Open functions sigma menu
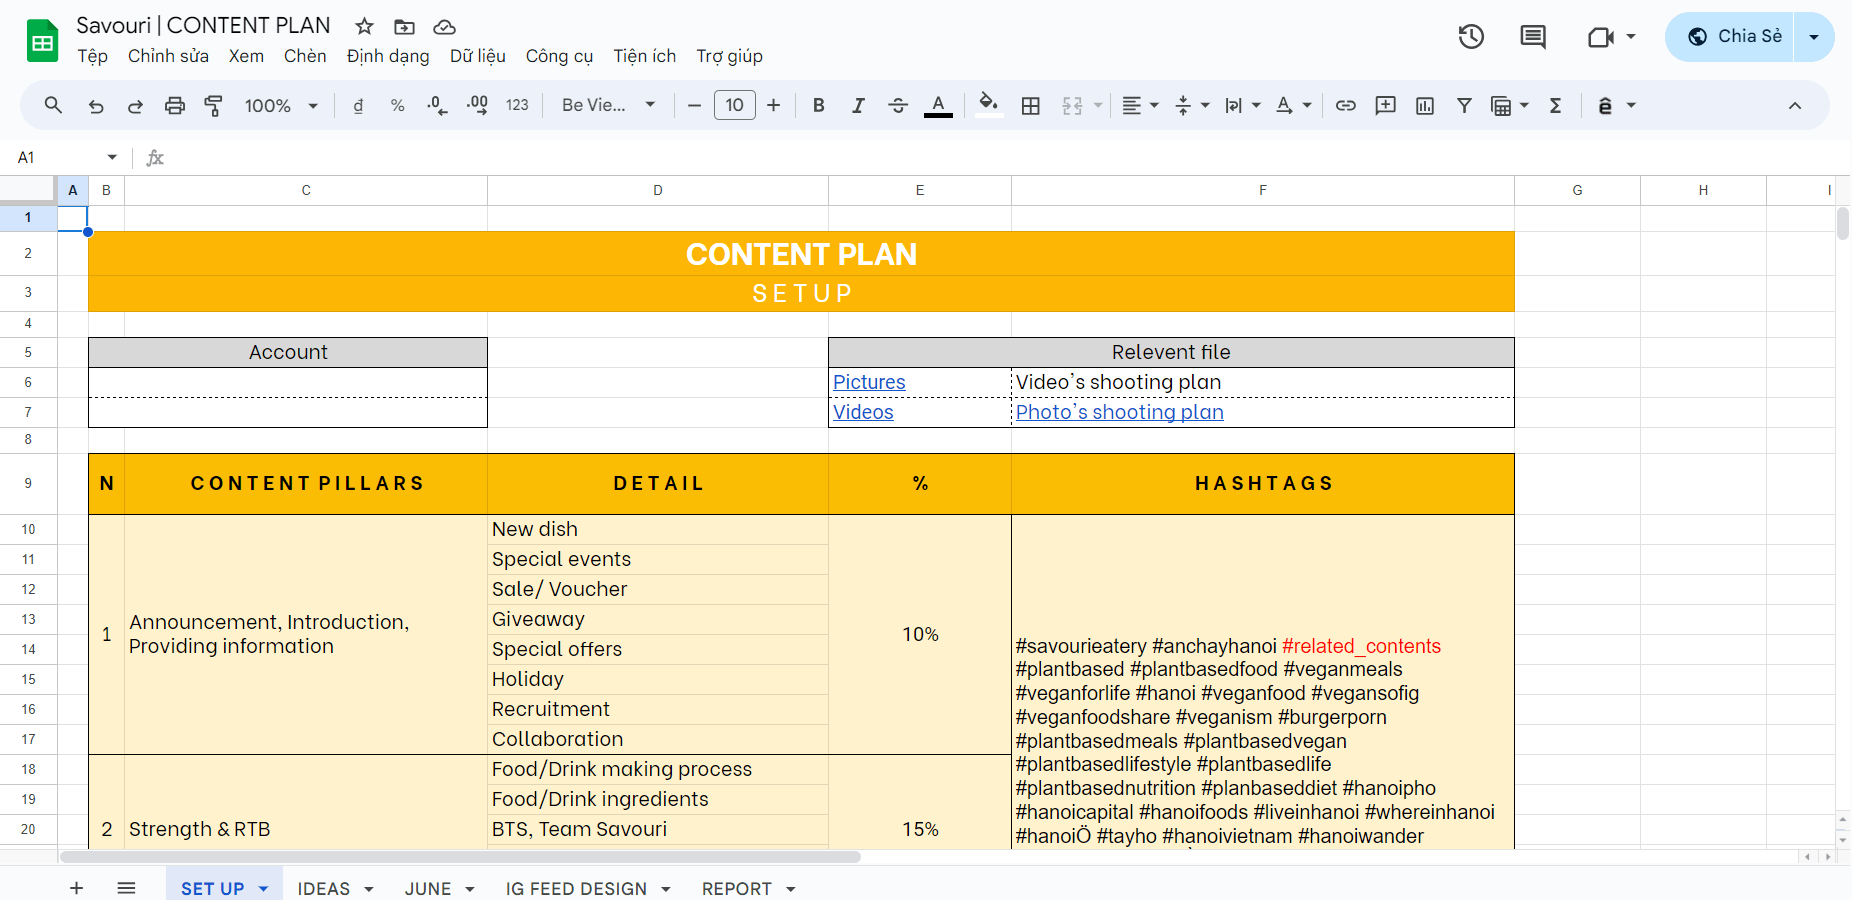Viewport: 1852px width, 900px height. (x=1556, y=105)
